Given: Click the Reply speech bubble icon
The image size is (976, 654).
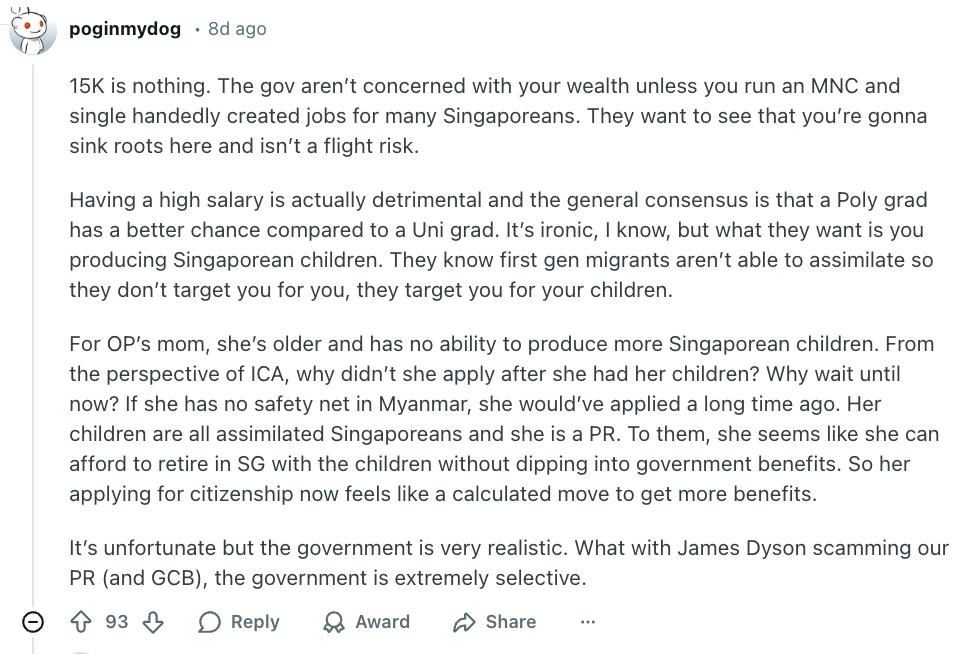Looking at the screenshot, I should [209, 622].
